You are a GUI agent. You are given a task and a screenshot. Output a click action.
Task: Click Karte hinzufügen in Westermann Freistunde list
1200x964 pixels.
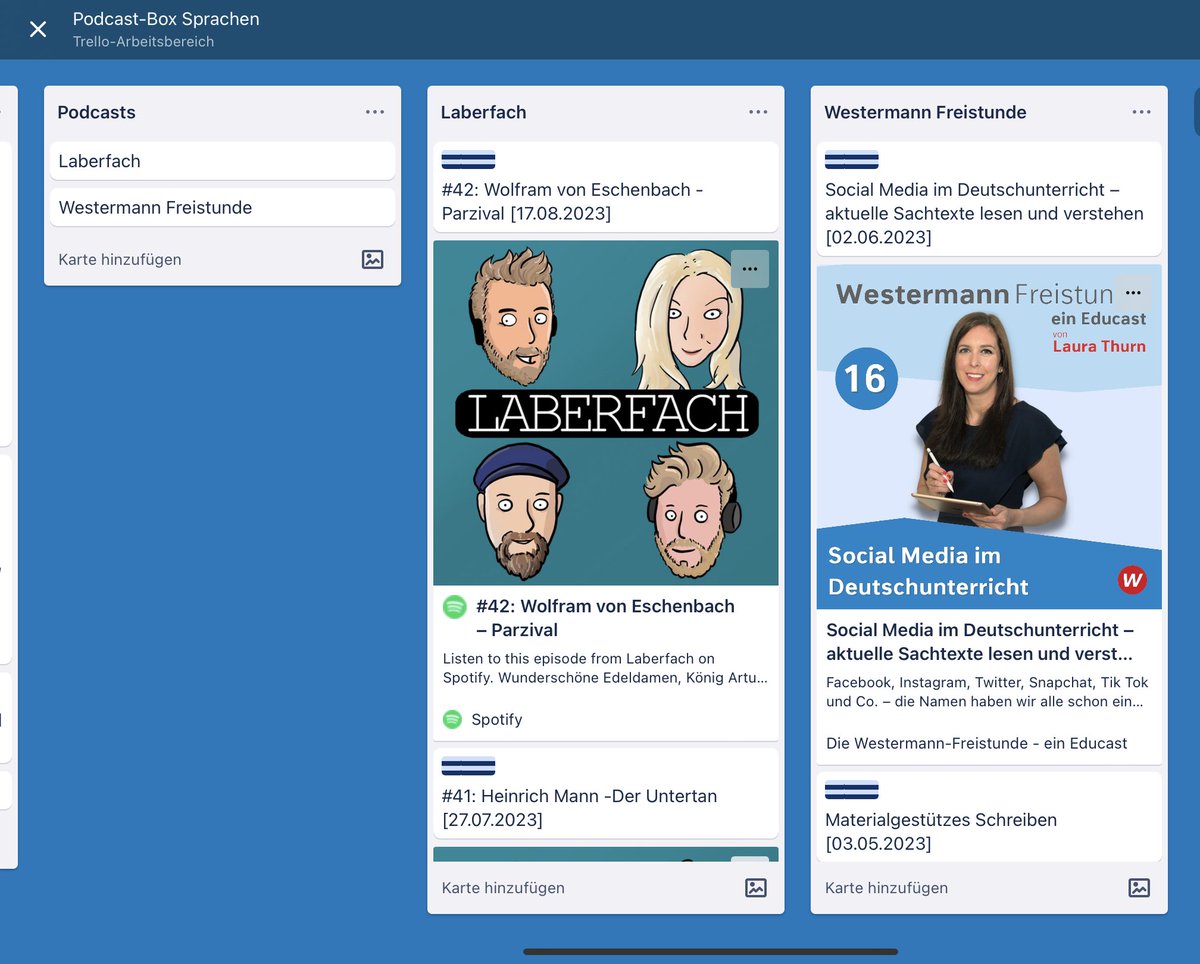886,887
